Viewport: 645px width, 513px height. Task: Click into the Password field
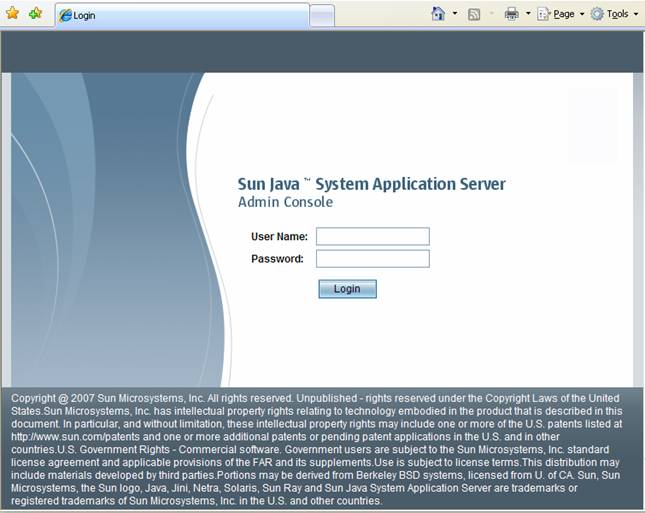point(372,259)
